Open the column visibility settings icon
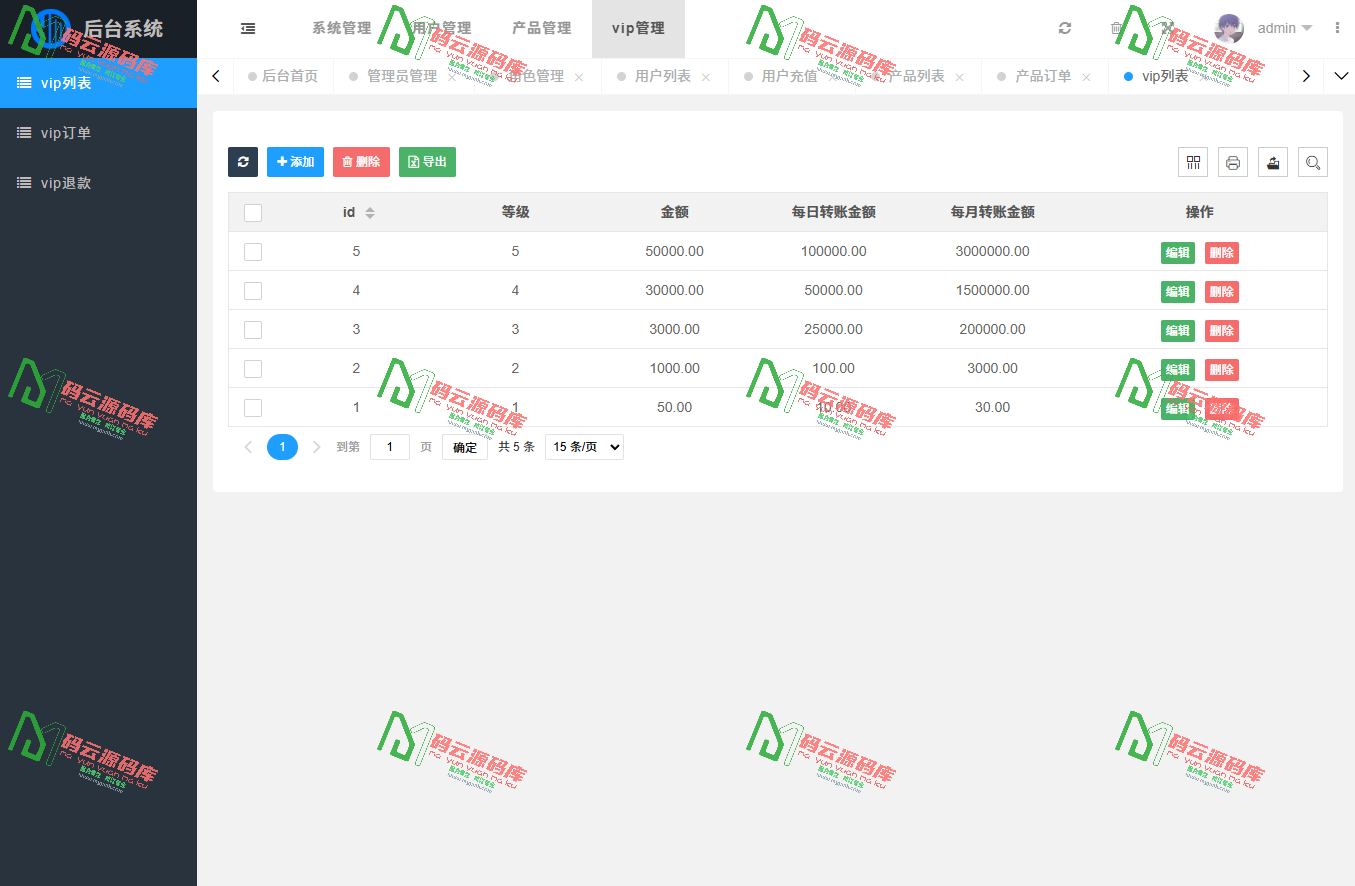This screenshot has height=886, width=1355. click(x=1192, y=161)
